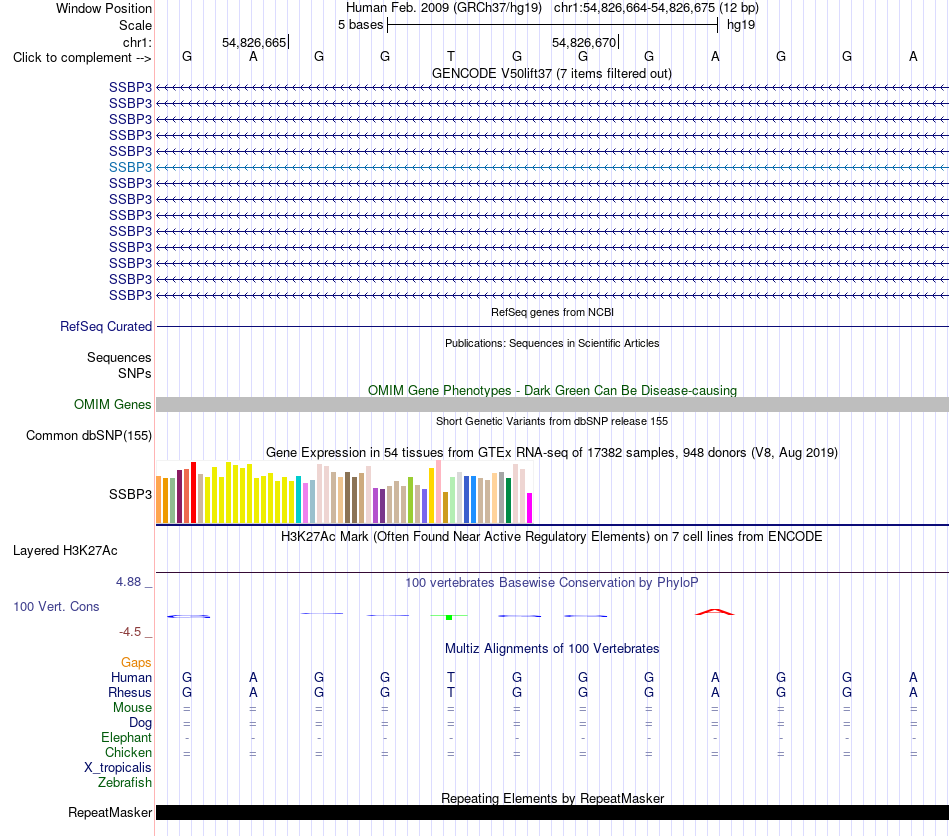950x836 pixels.
Task: Click the red PhyloP conservation bump
Action: click(x=715, y=612)
